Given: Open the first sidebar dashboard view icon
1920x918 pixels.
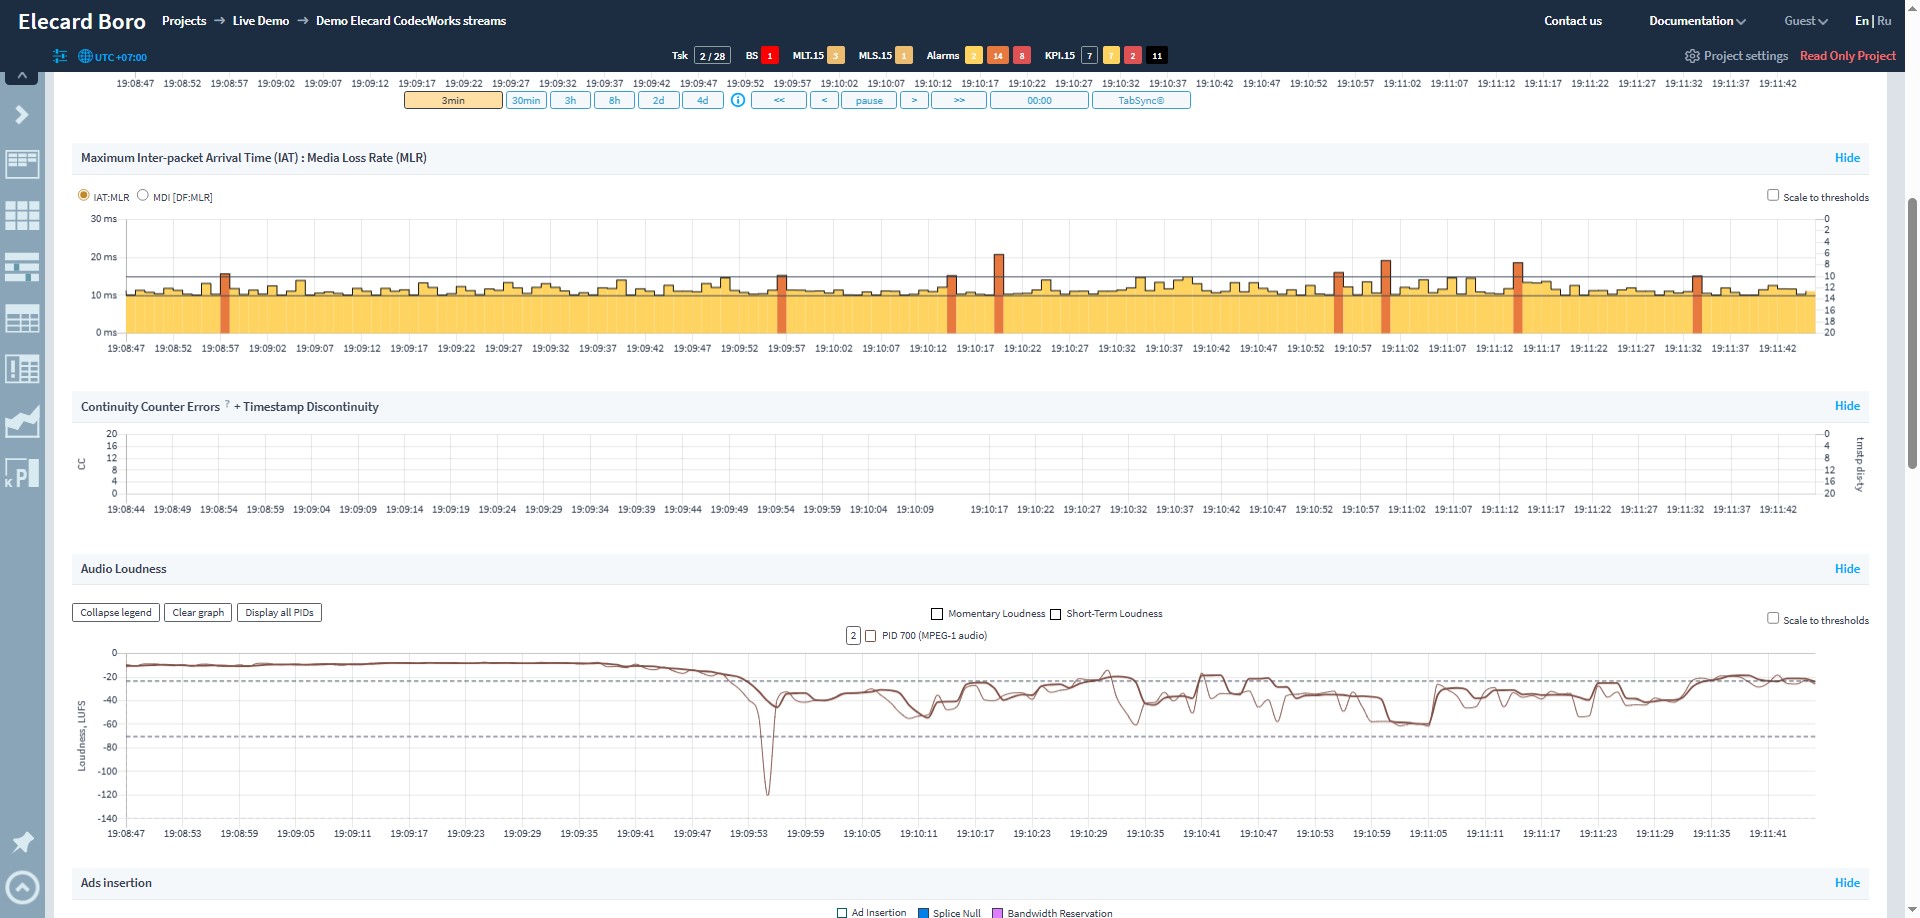Looking at the screenshot, I should (x=22, y=164).
